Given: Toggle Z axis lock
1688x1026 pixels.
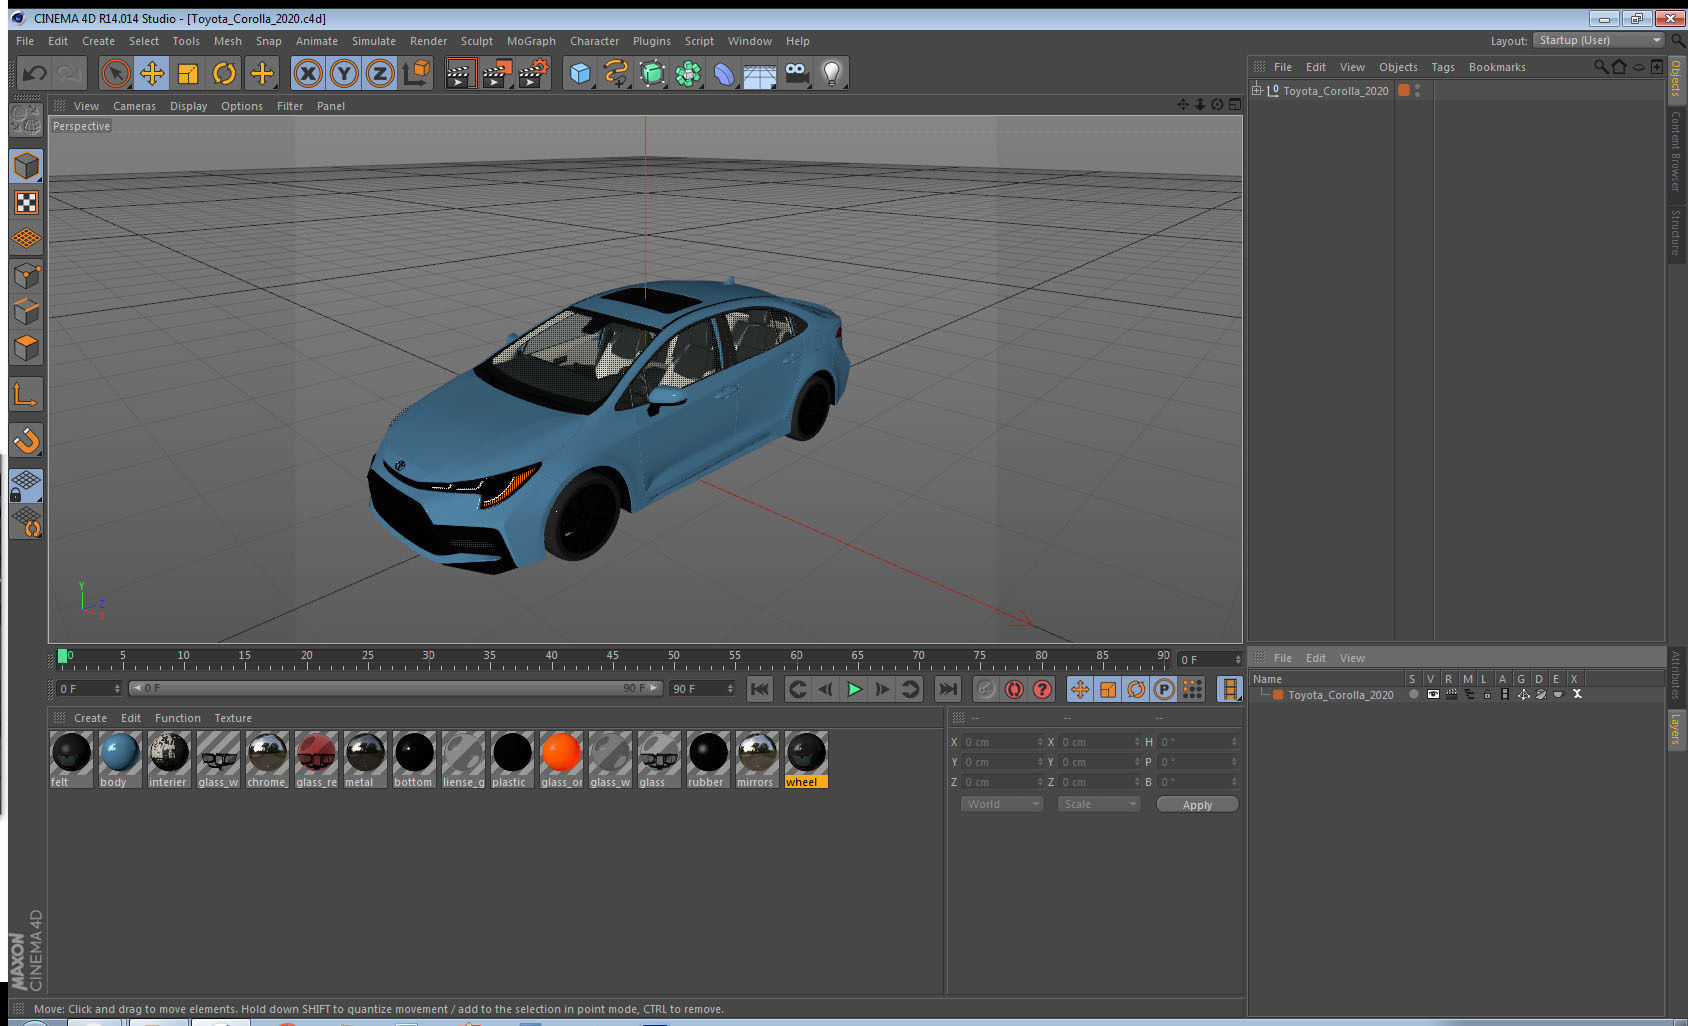Looking at the screenshot, I should point(380,73).
